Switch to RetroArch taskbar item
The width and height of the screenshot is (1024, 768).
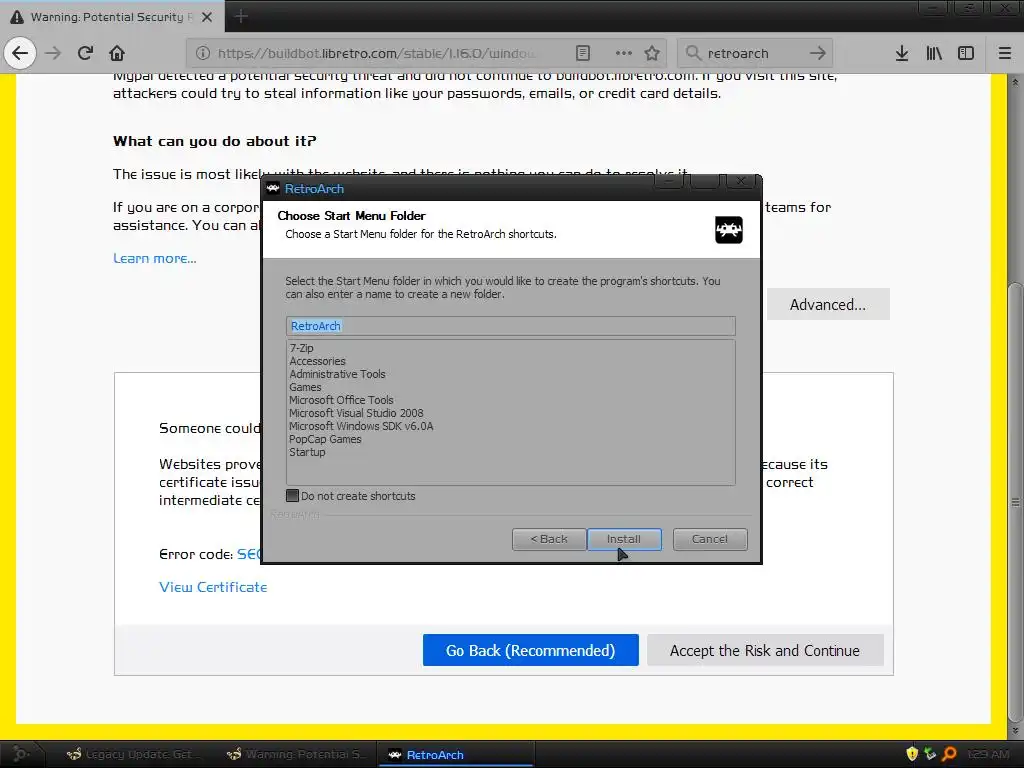click(x=456, y=754)
